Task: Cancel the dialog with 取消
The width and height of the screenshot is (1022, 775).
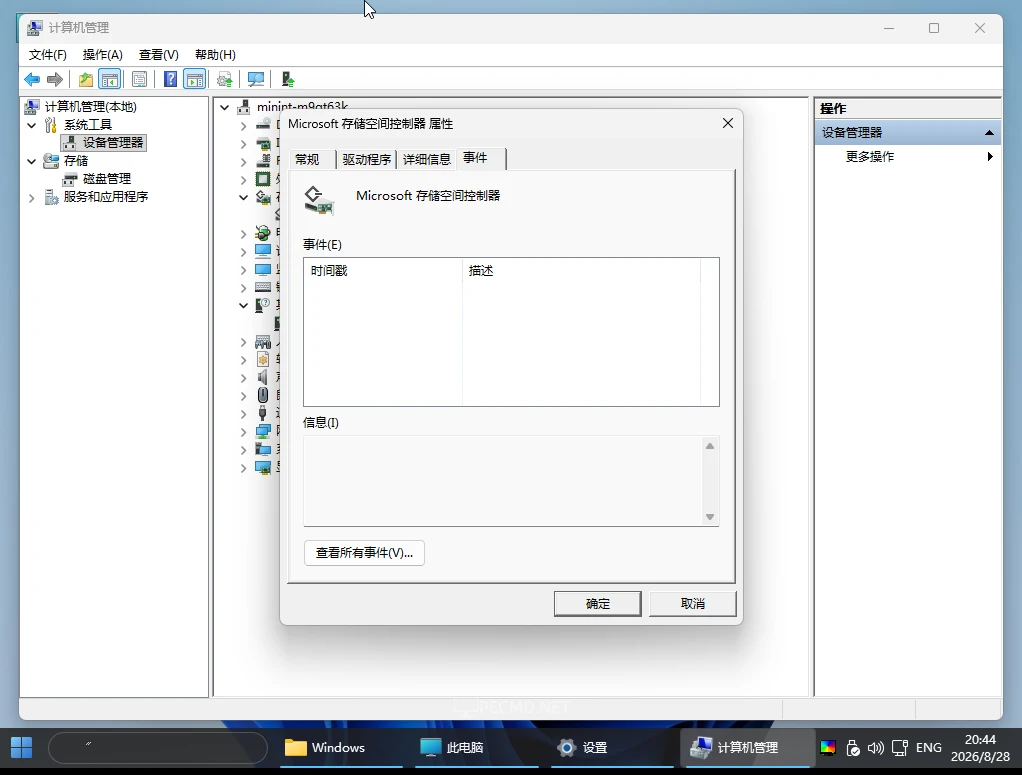Action: 693,604
